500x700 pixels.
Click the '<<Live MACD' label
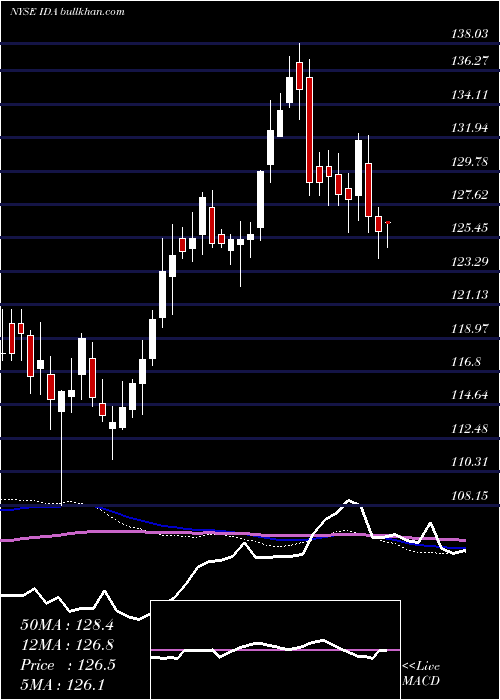[x=421, y=673]
